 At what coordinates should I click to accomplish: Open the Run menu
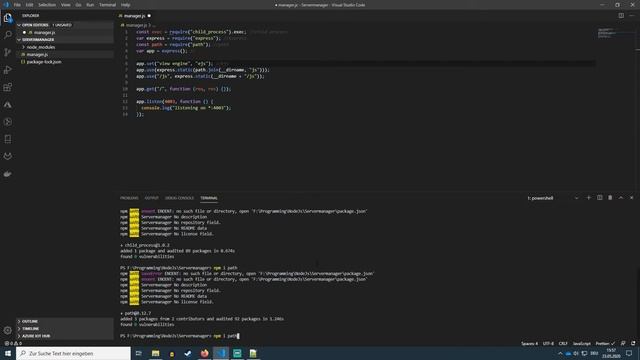[90, 5]
